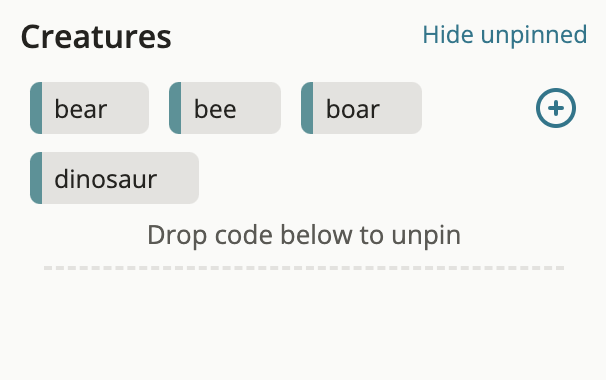Click the dashed unpin divider line
The image size is (606, 380).
point(304,268)
